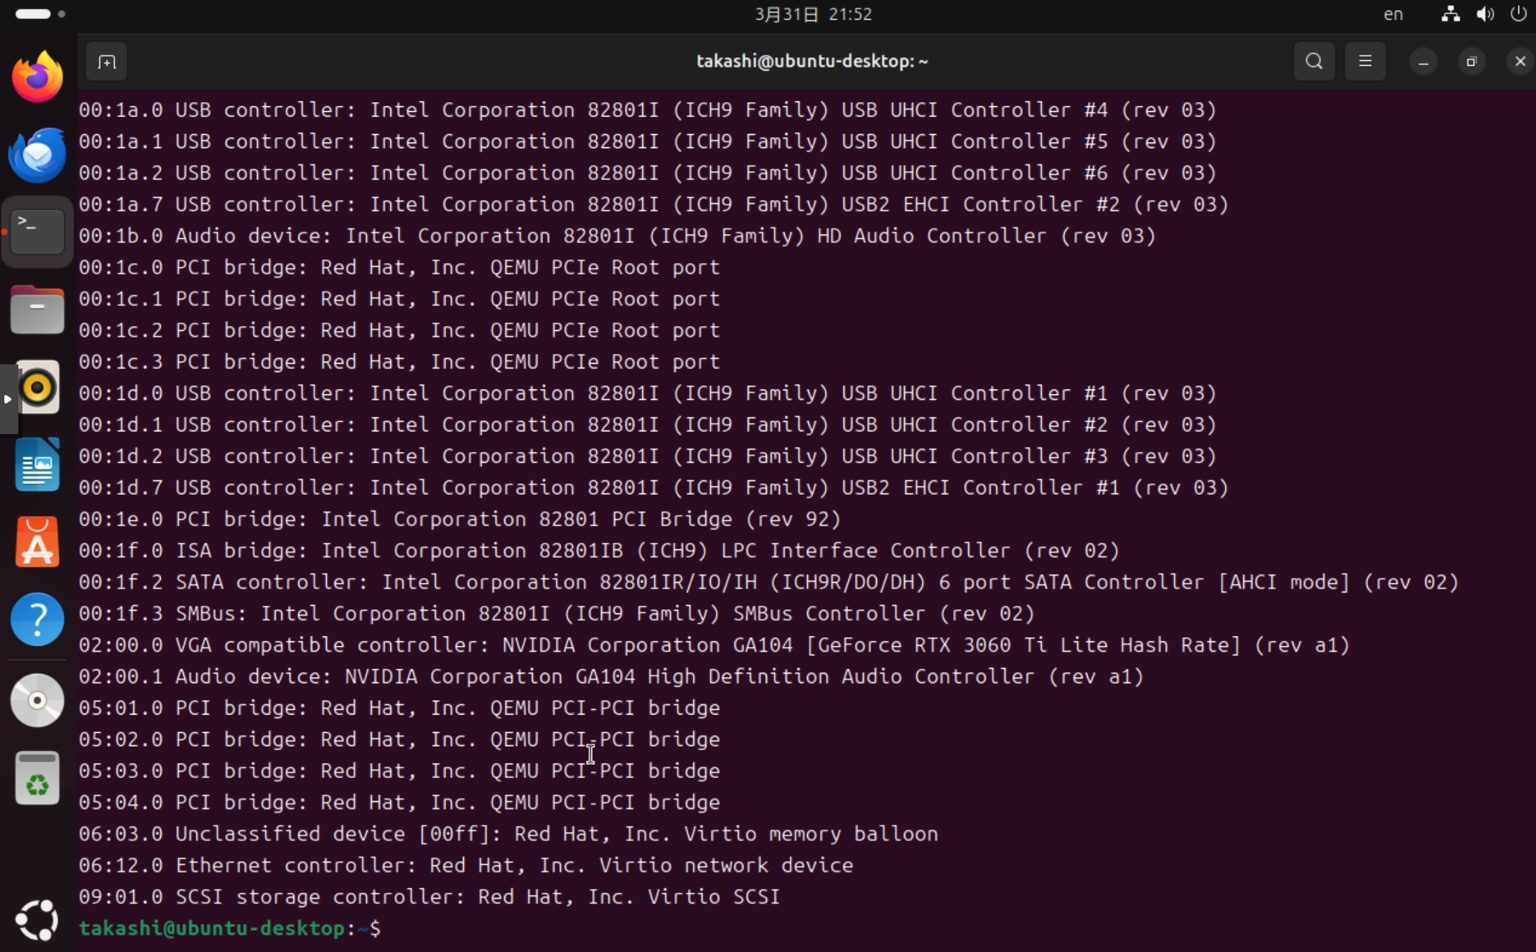Click the 05:02.0 QEMU PCI-PCI bridge line
The height and width of the screenshot is (952, 1536).
pos(399,740)
